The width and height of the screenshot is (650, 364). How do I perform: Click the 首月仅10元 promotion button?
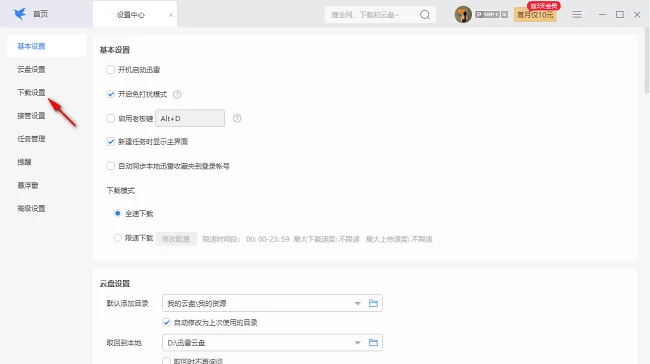point(535,15)
